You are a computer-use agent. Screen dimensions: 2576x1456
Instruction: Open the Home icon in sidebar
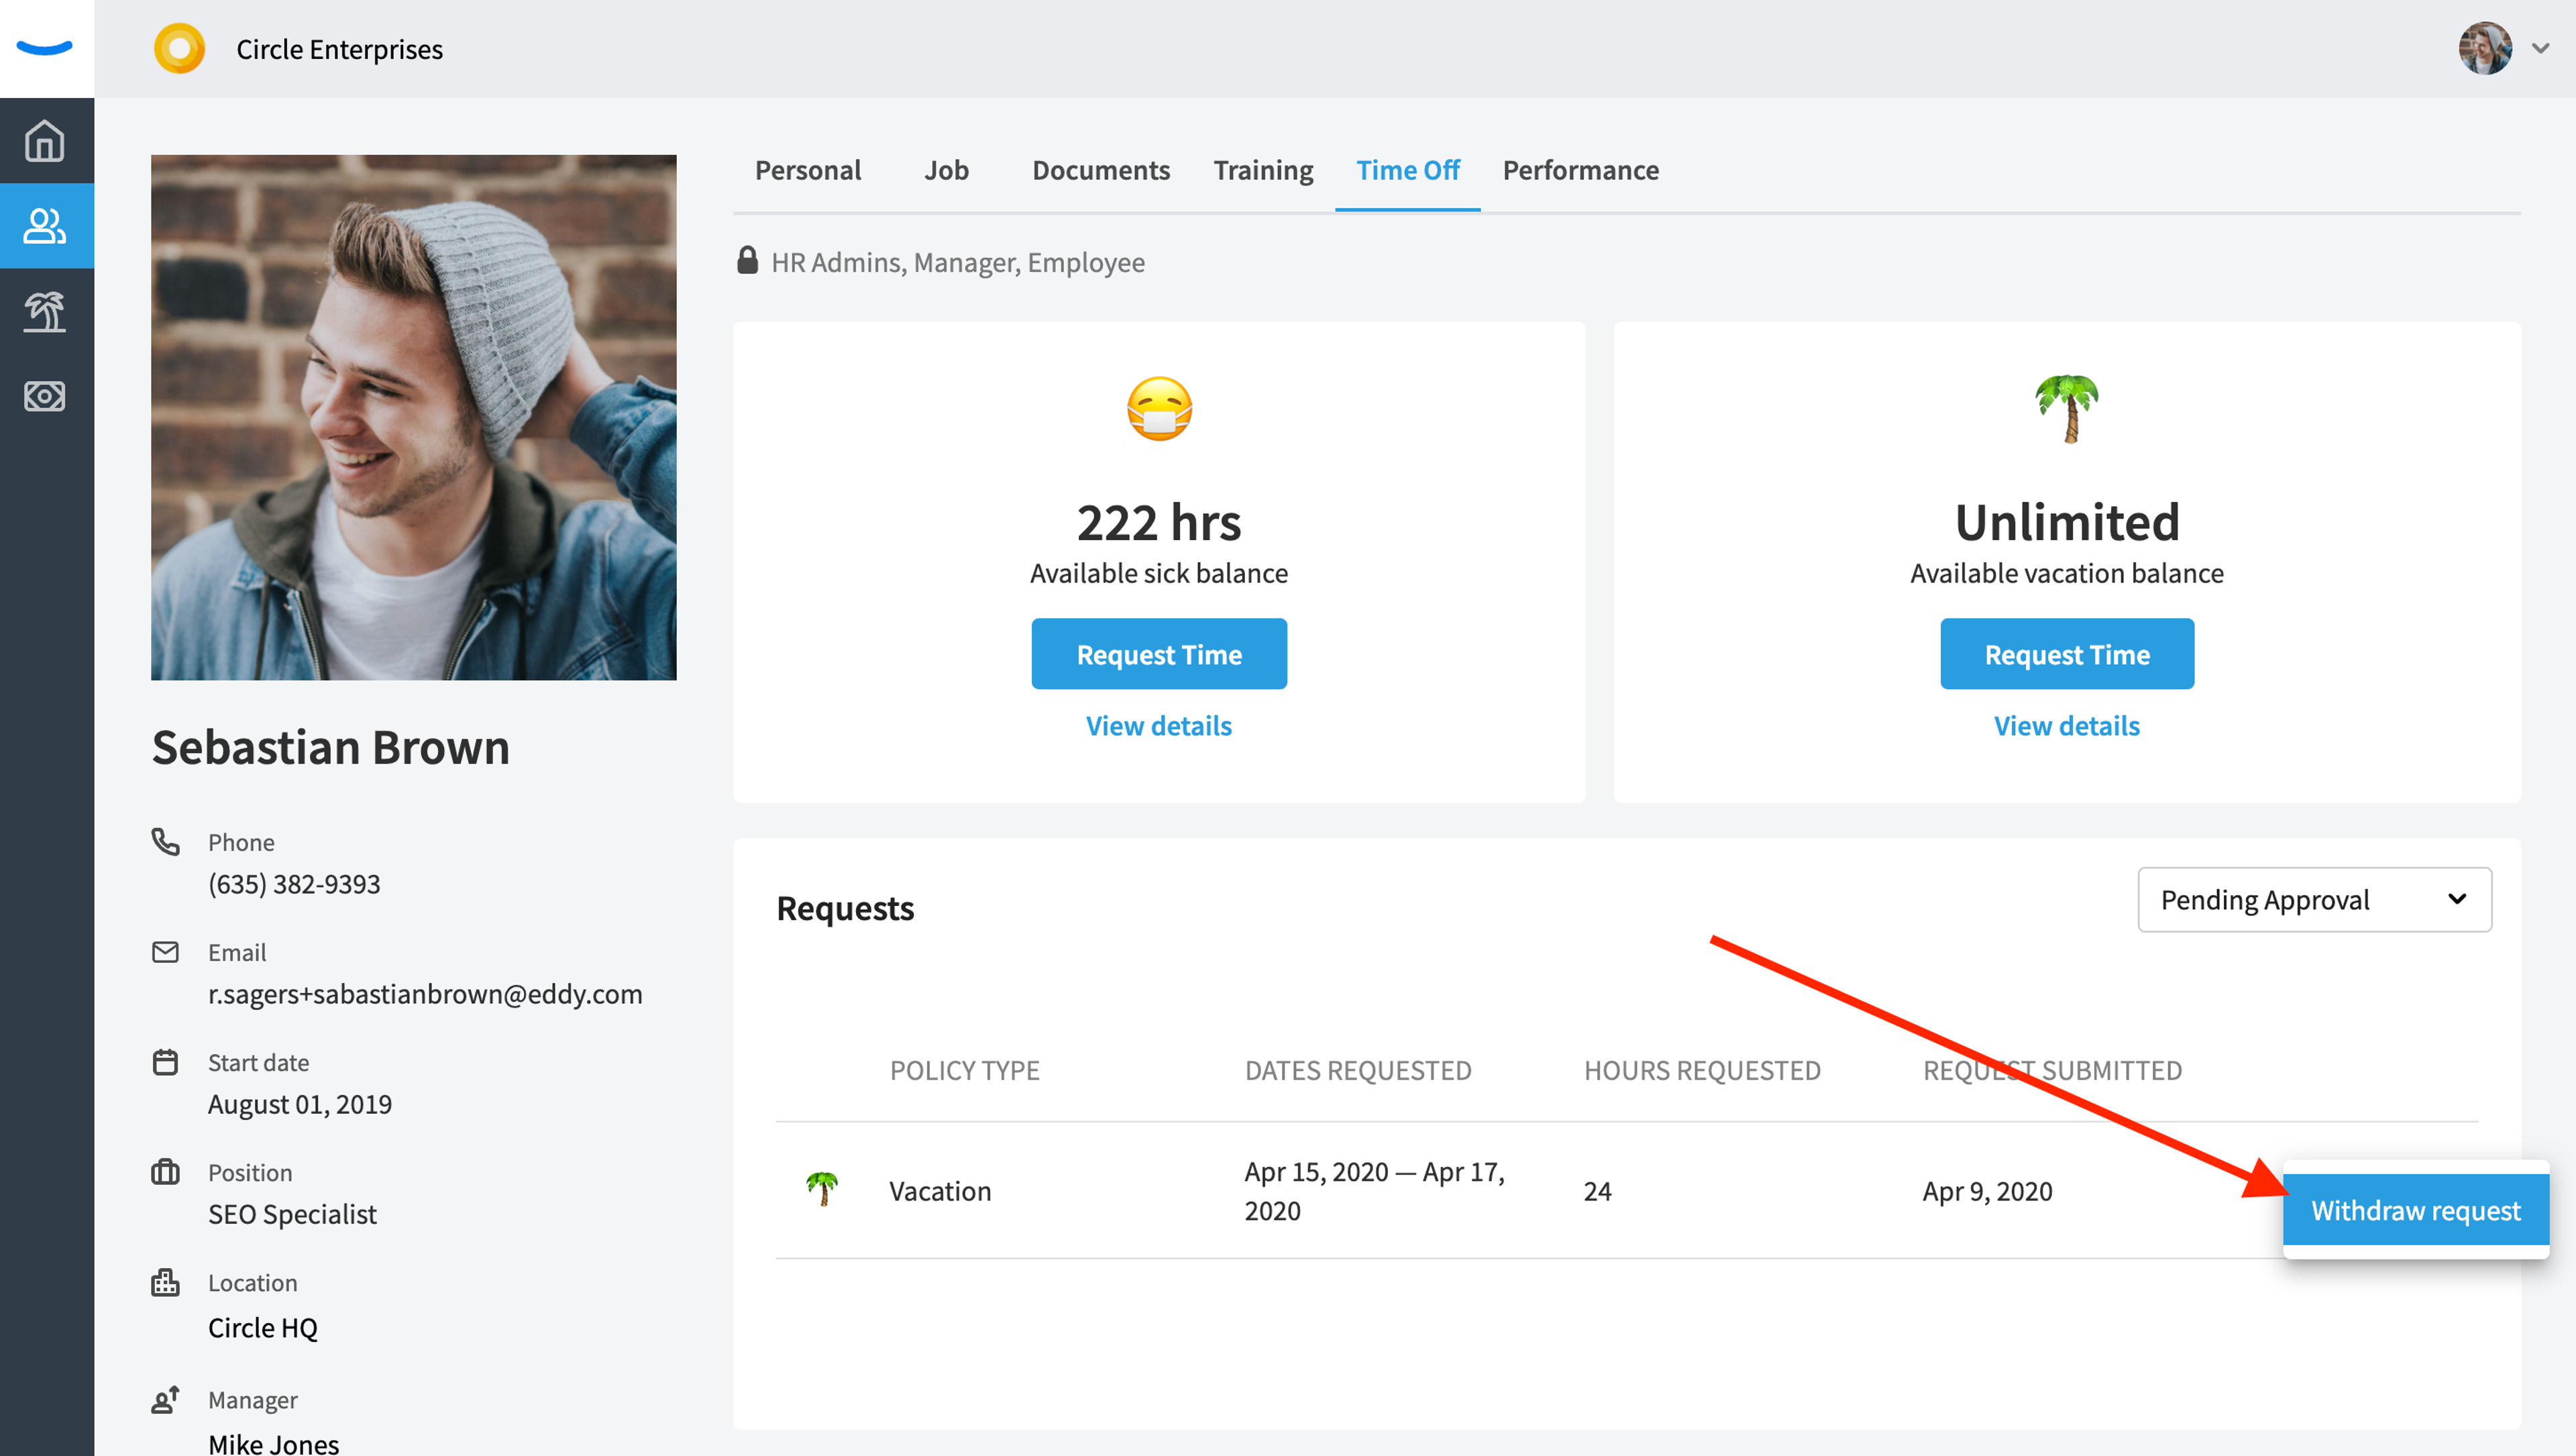[x=45, y=140]
